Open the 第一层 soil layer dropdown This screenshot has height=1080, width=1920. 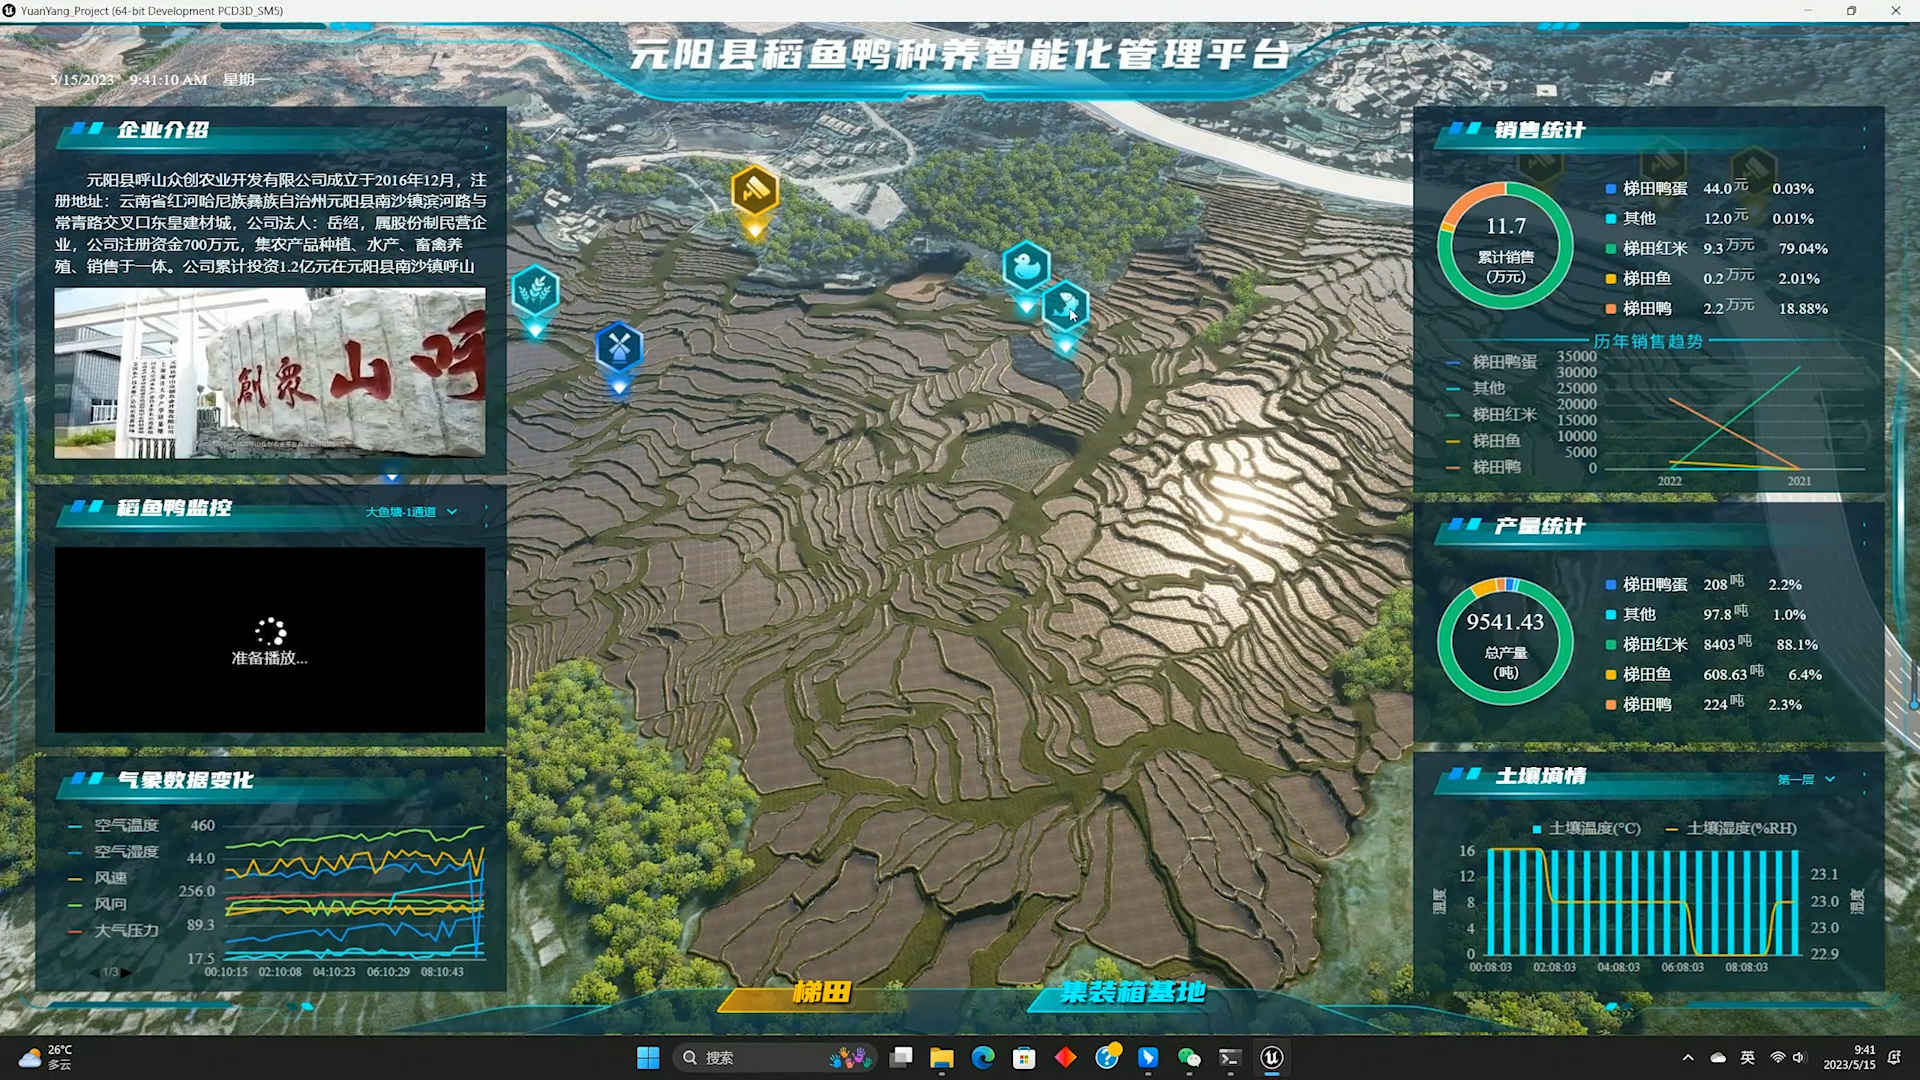pos(1806,780)
